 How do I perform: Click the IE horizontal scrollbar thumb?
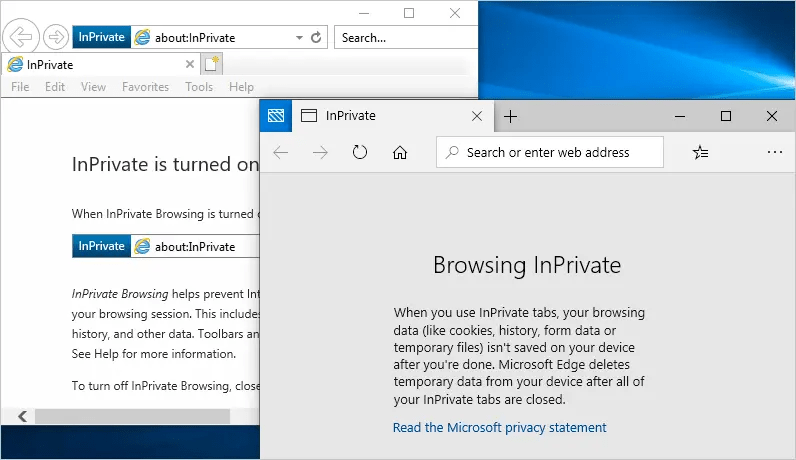tap(132, 416)
